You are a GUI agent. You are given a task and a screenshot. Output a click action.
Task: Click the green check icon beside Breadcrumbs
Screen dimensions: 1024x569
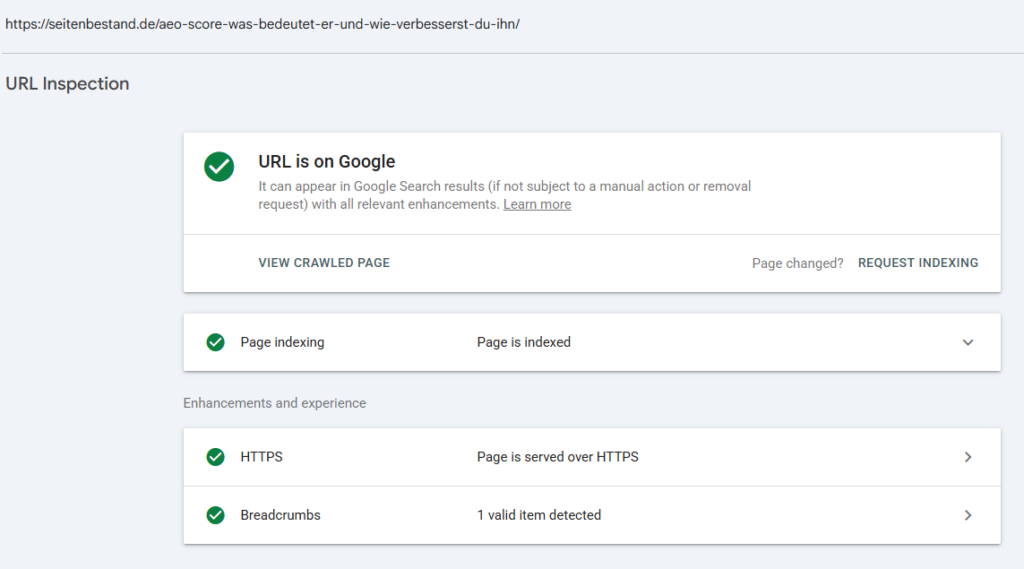(216, 515)
